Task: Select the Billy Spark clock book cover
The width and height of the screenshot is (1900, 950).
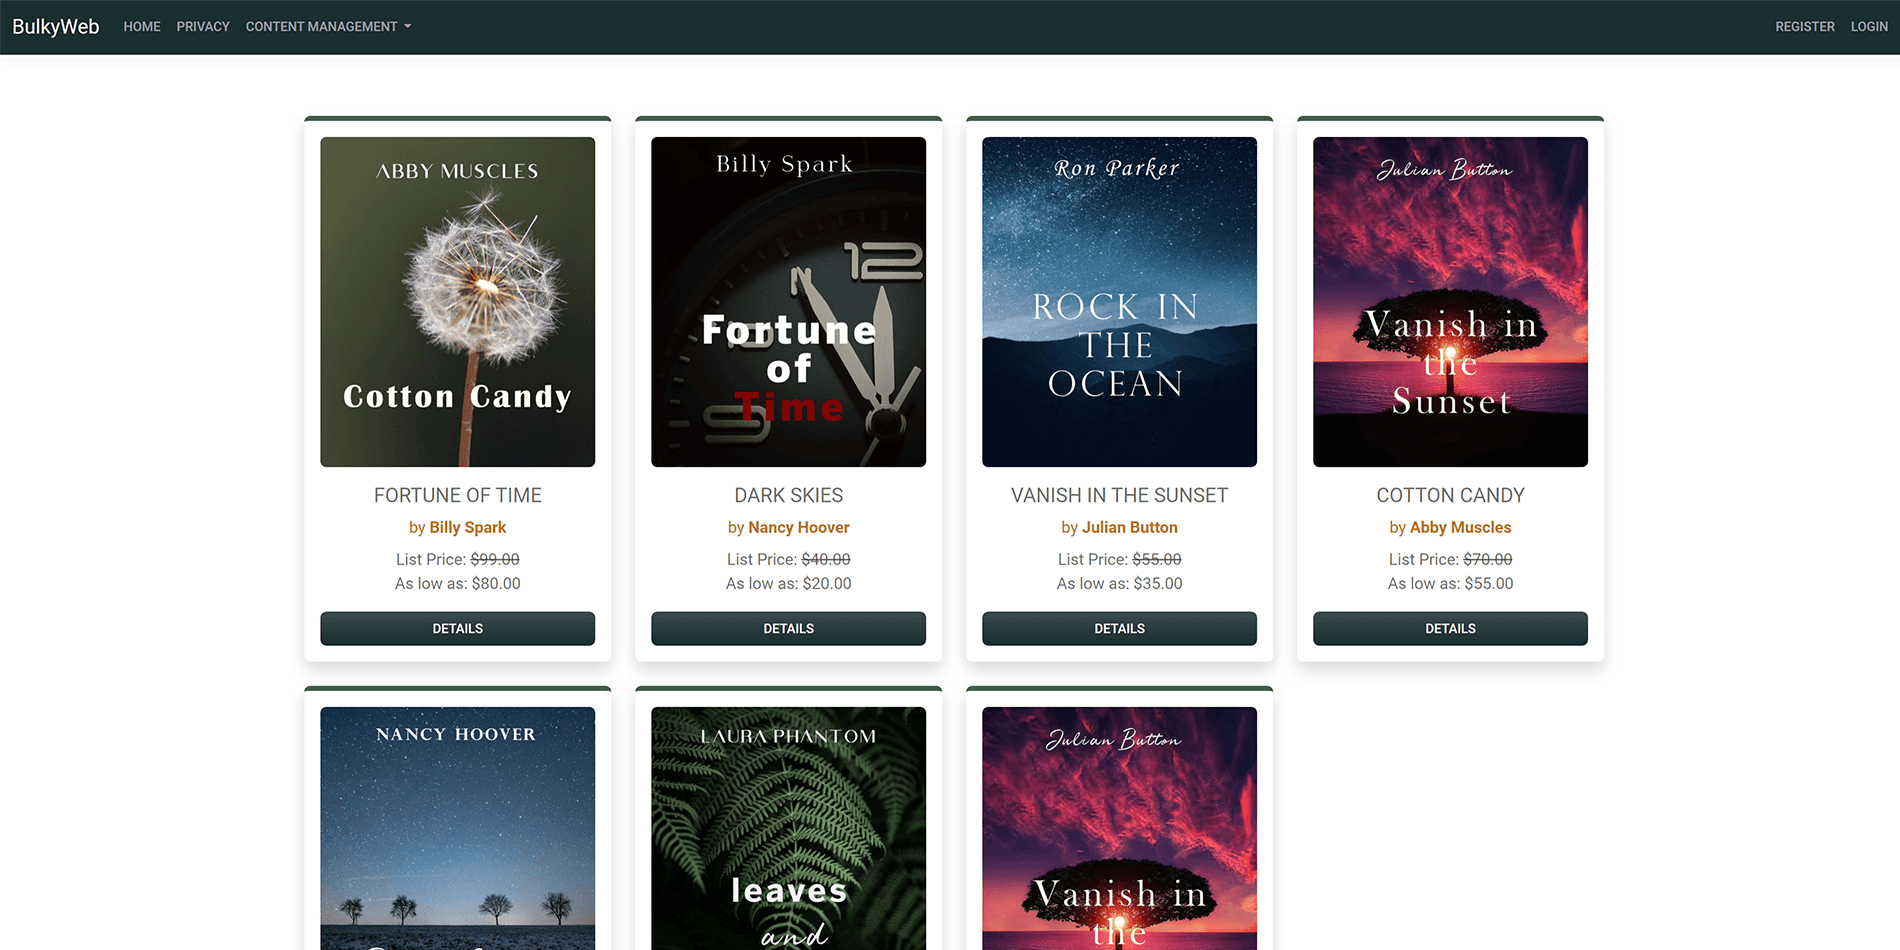Action: click(x=789, y=302)
